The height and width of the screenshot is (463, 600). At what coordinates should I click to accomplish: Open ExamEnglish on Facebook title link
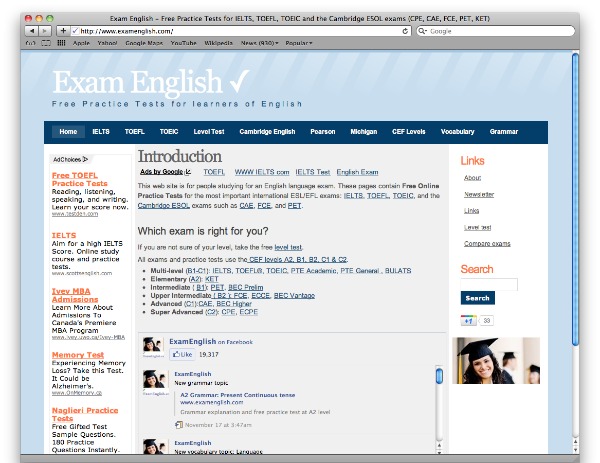[211, 342]
